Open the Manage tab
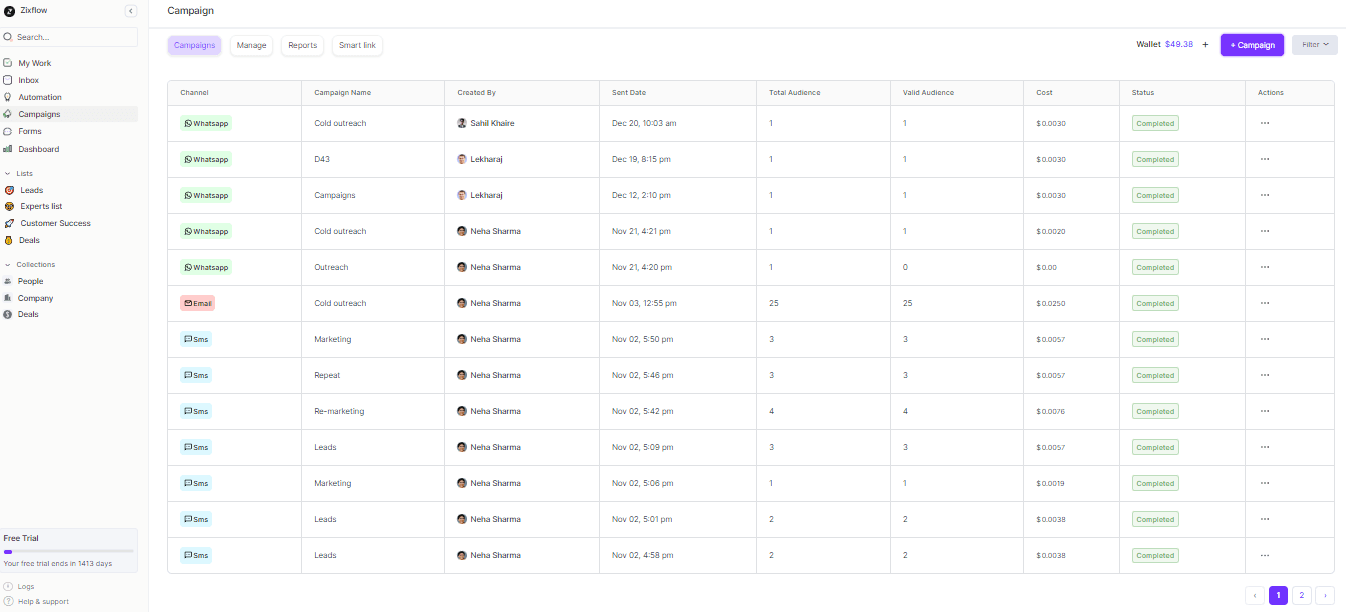 coord(251,45)
